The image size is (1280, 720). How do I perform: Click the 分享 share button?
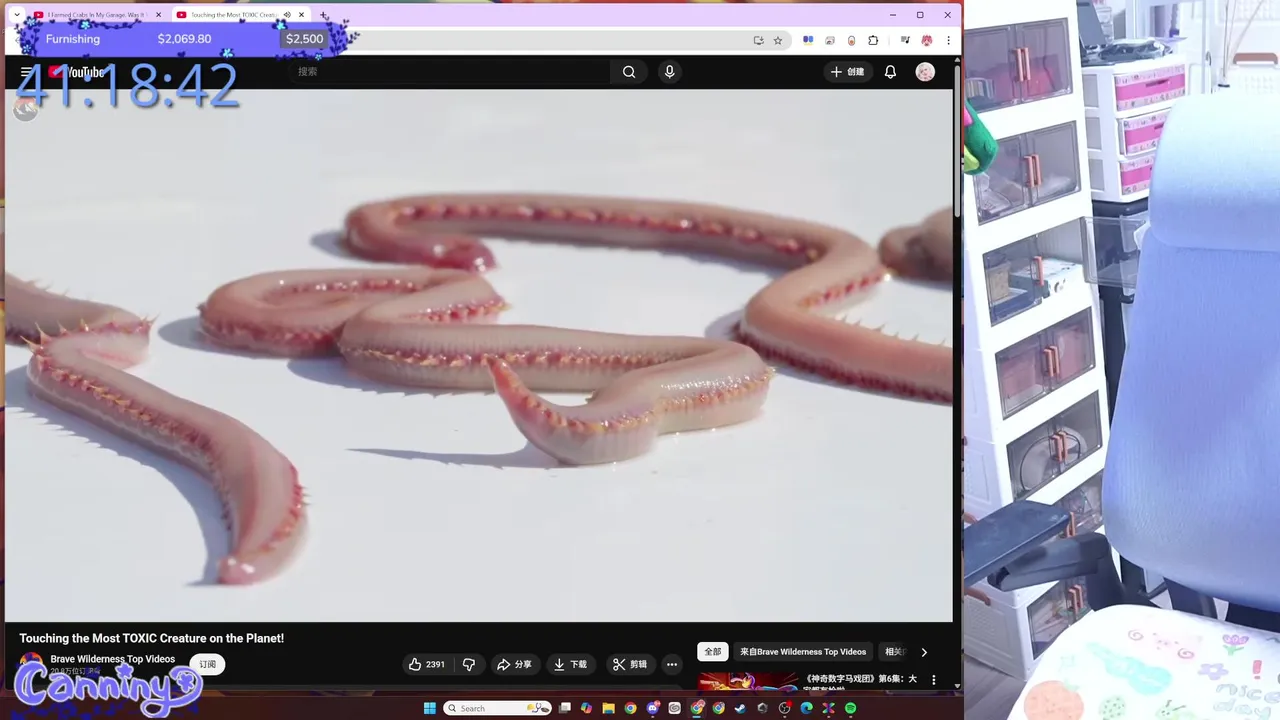click(514, 664)
